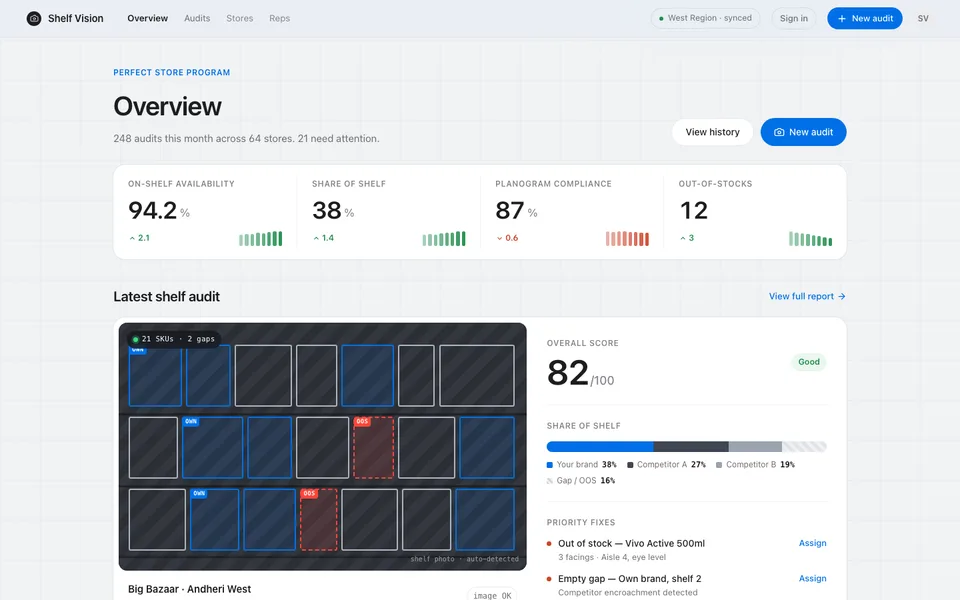
Task: Click the image OK badge
Action: [x=492, y=595]
